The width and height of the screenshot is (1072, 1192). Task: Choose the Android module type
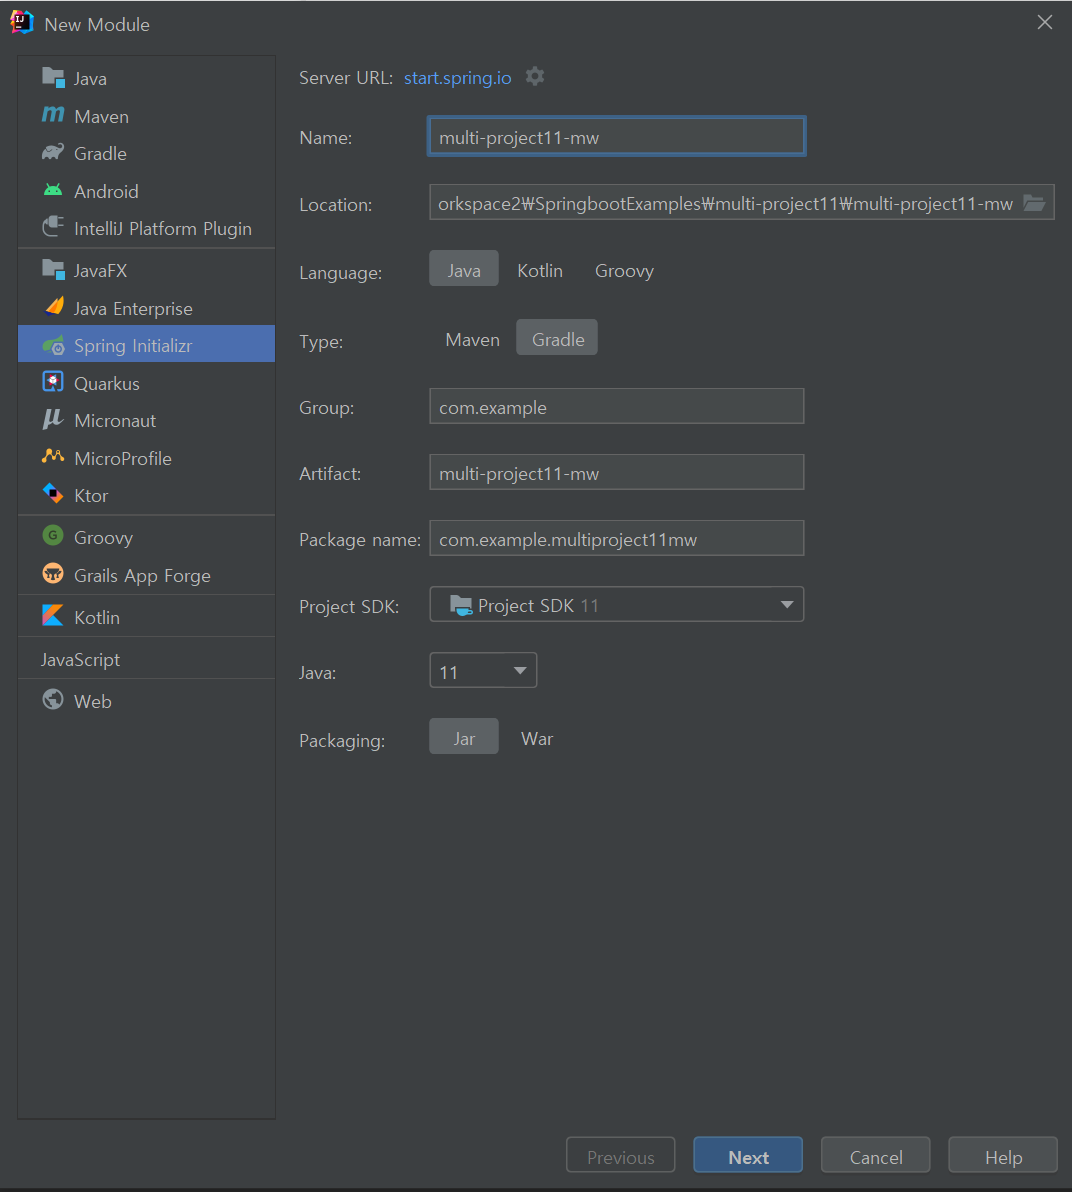tap(105, 190)
